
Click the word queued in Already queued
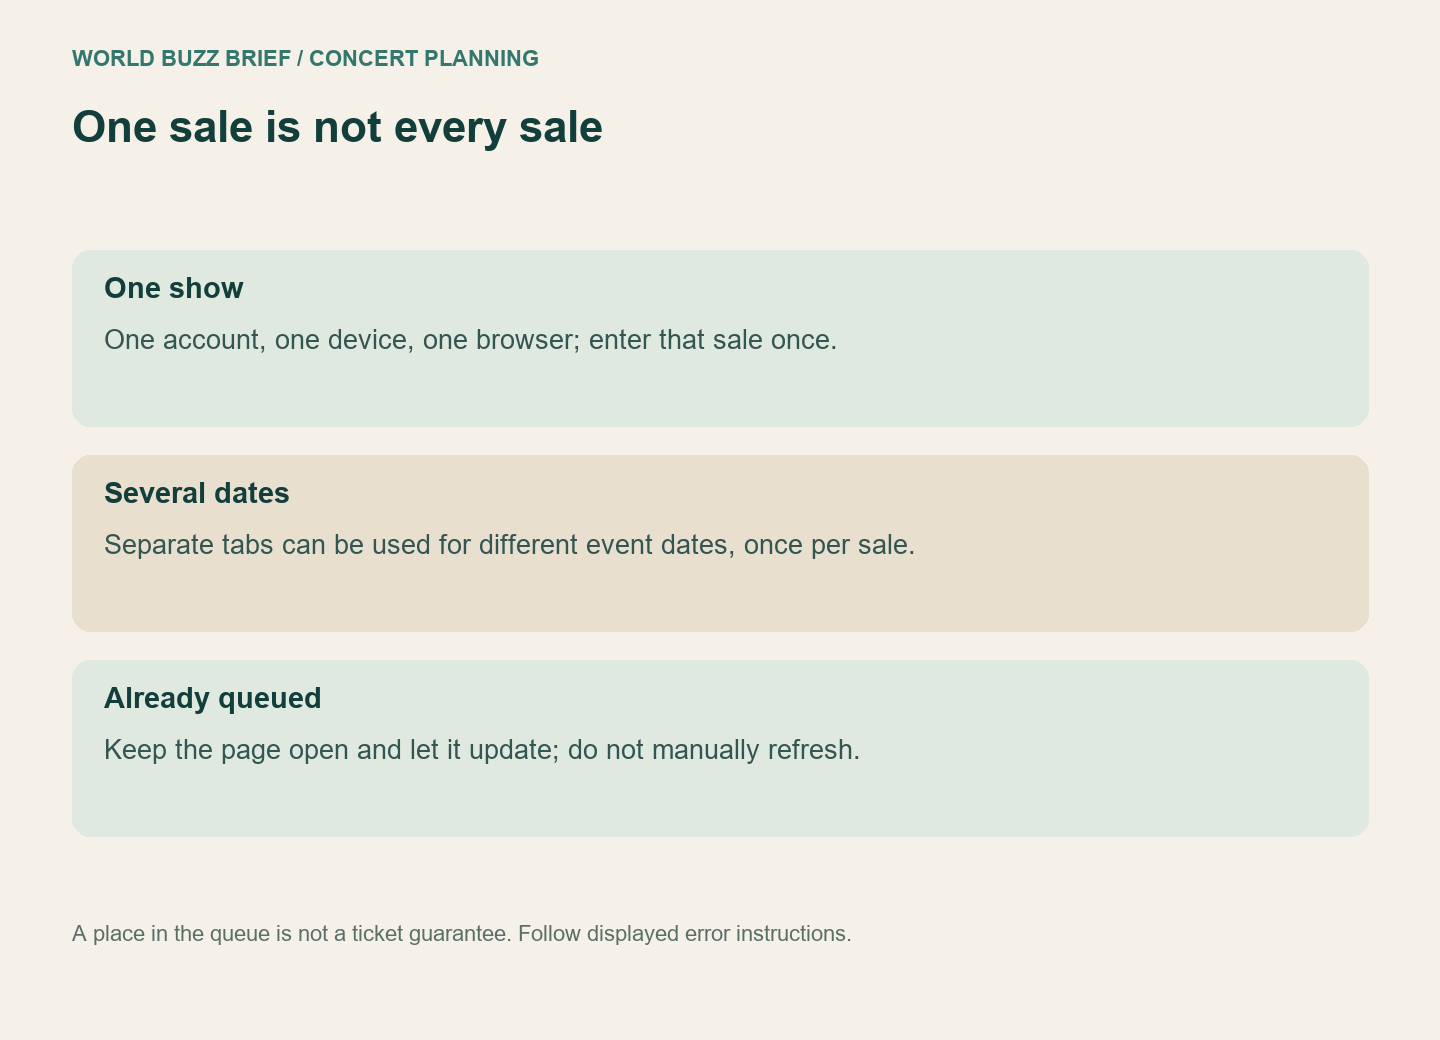tap(269, 698)
